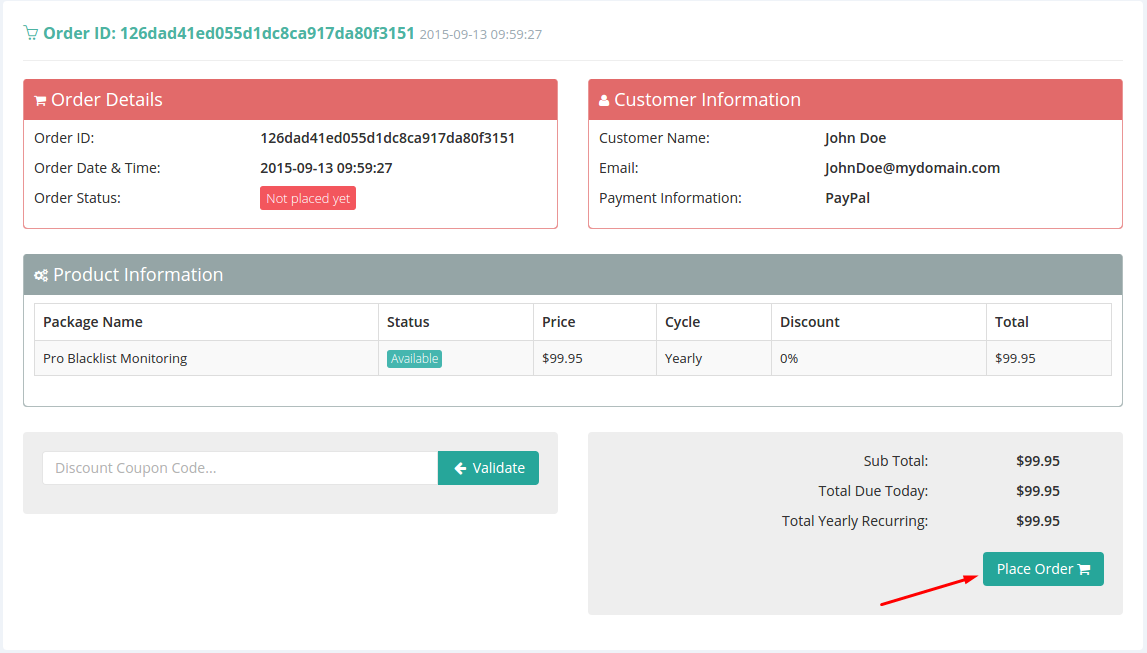
Task: Click the $99.95 value in Total column
Action: point(1015,358)
